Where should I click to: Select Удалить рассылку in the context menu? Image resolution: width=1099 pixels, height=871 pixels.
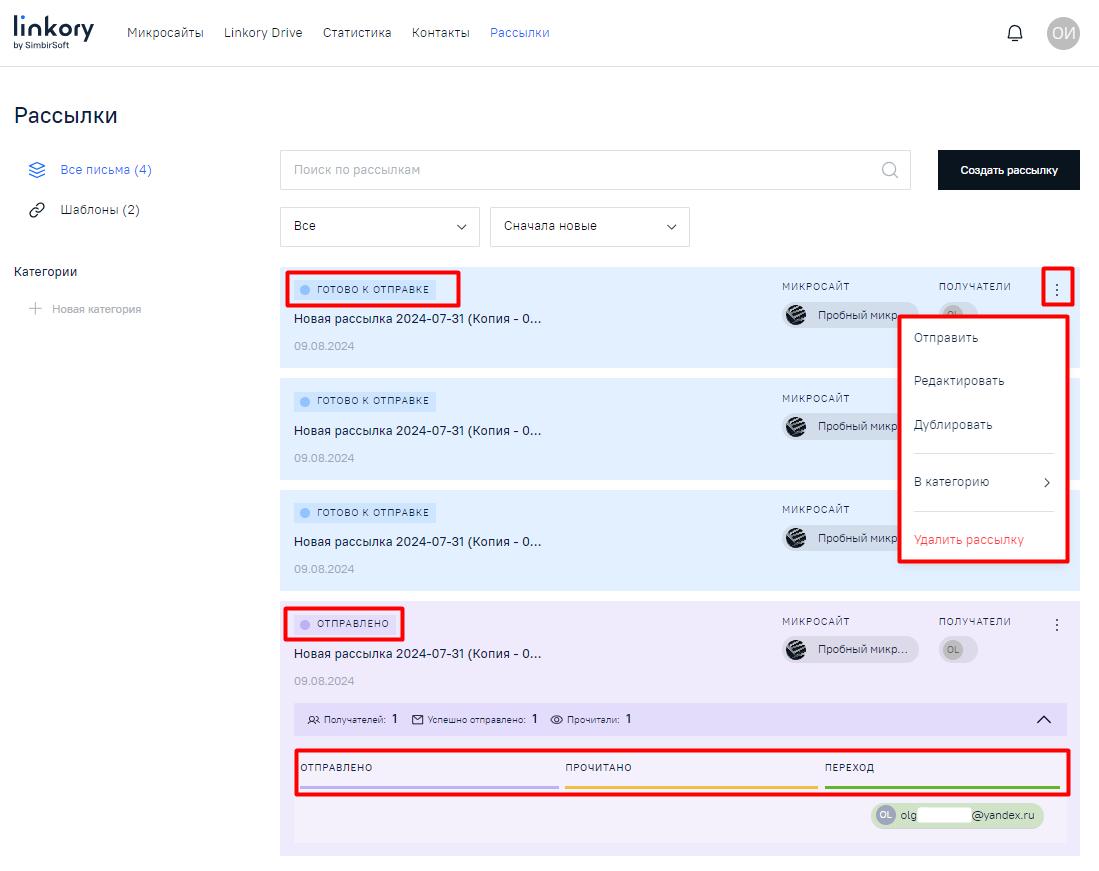(968, 540)
